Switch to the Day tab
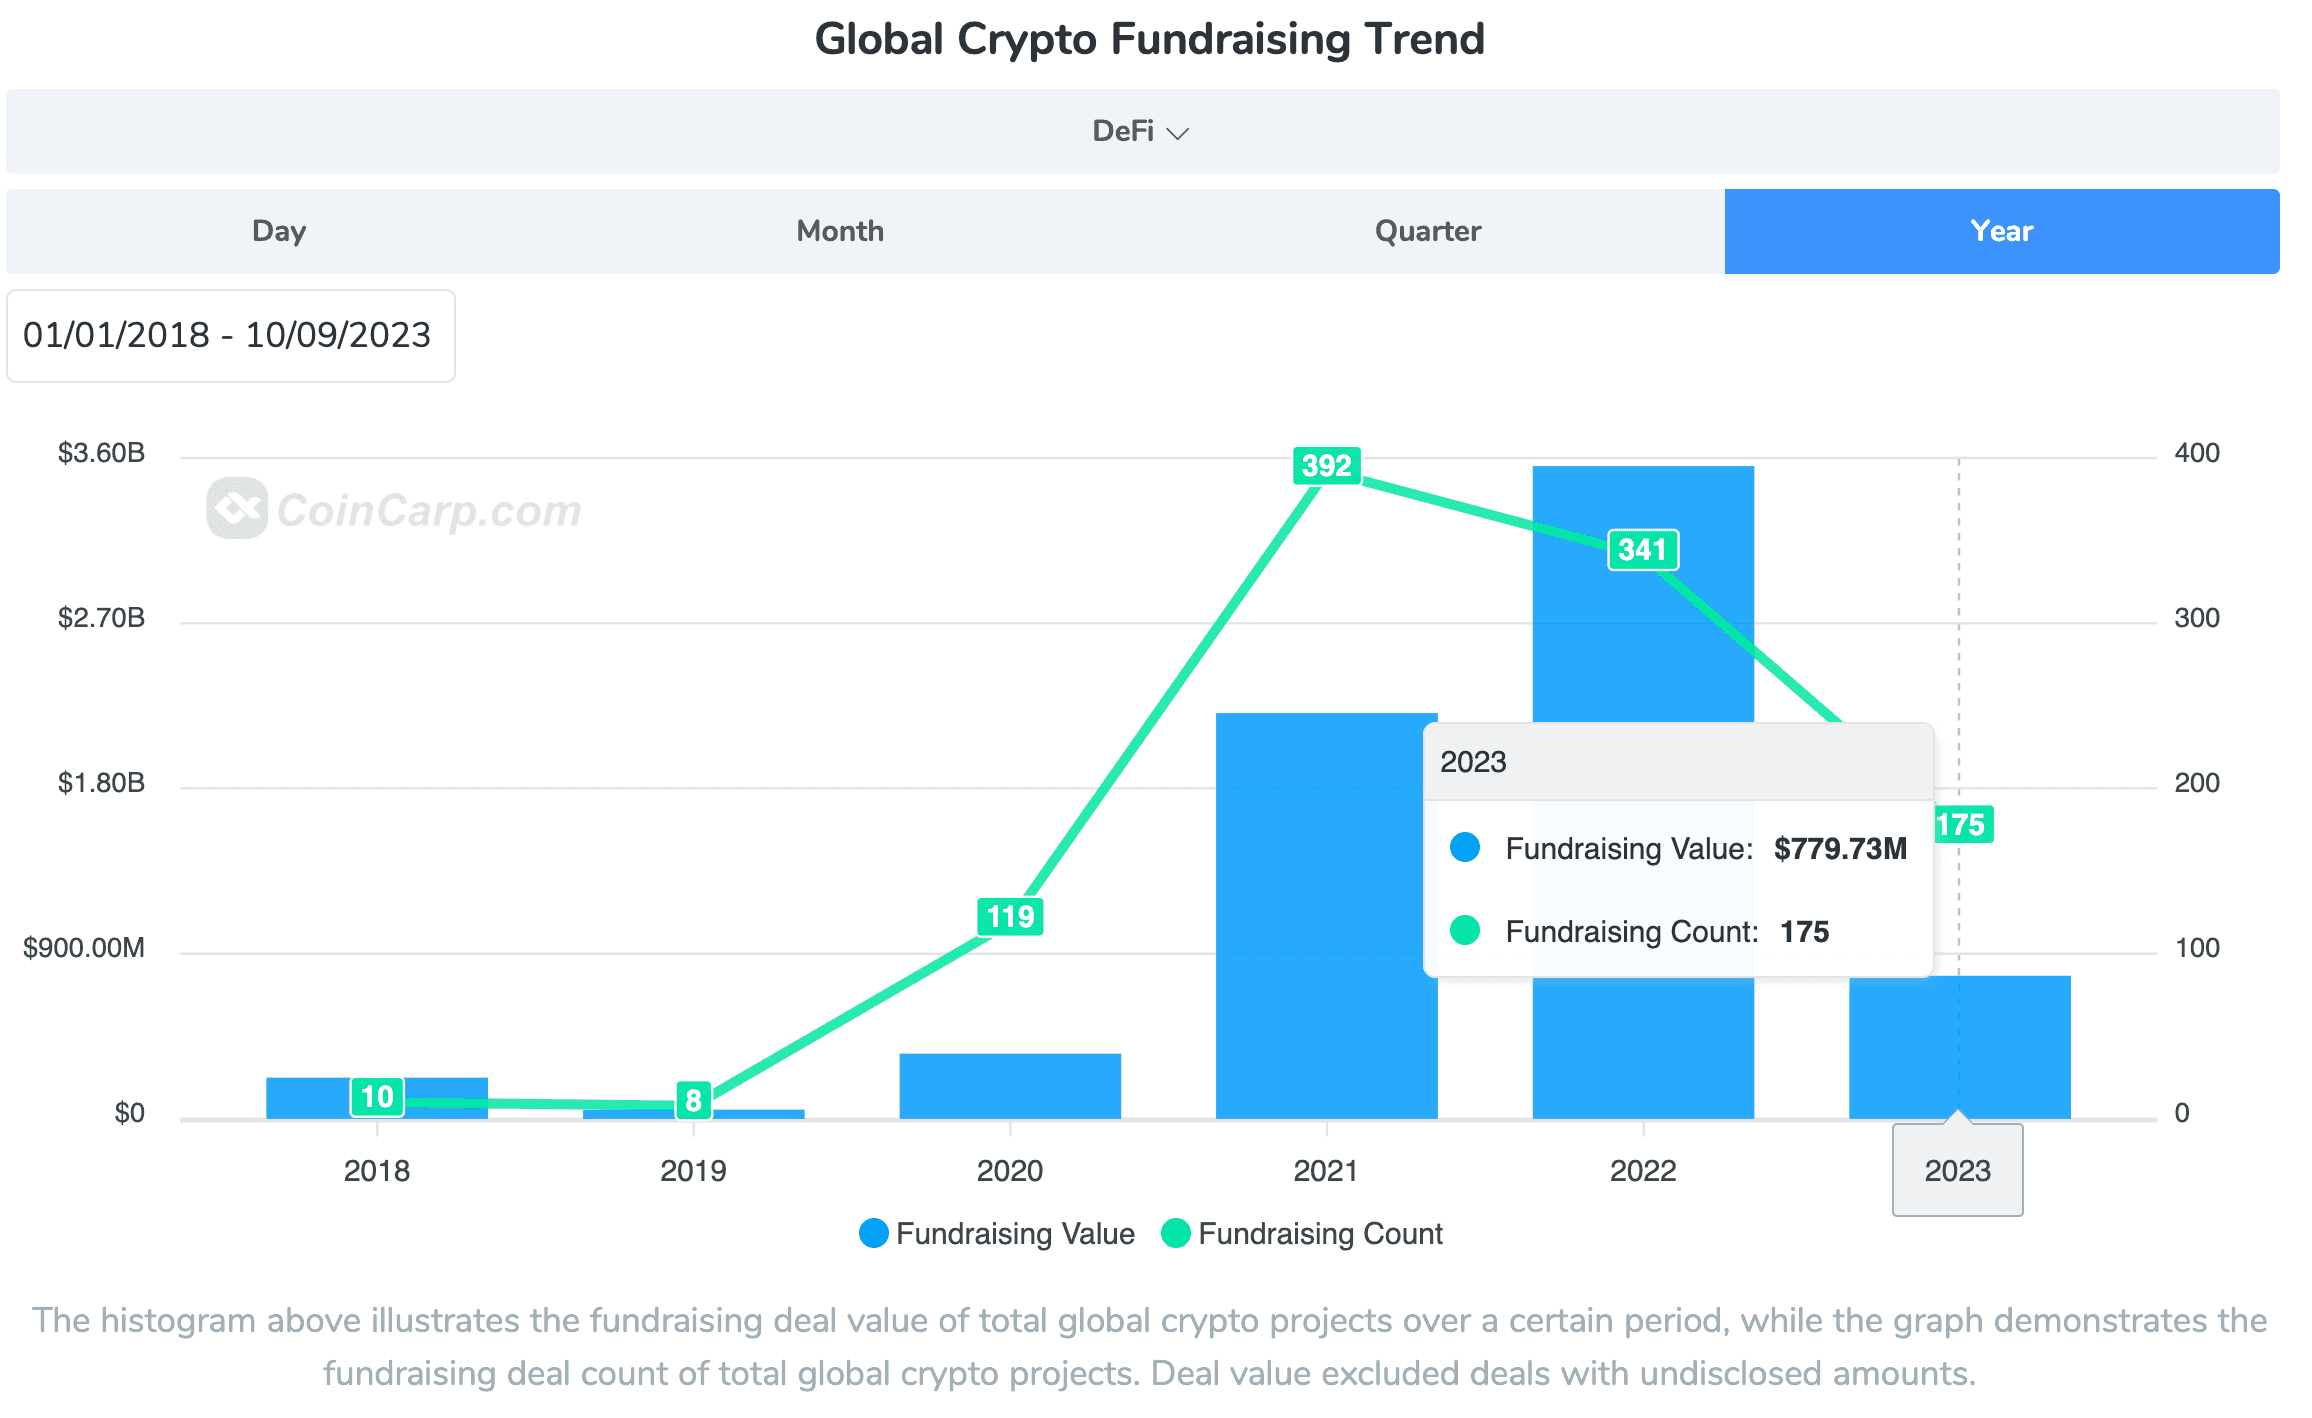 point(279,231)
